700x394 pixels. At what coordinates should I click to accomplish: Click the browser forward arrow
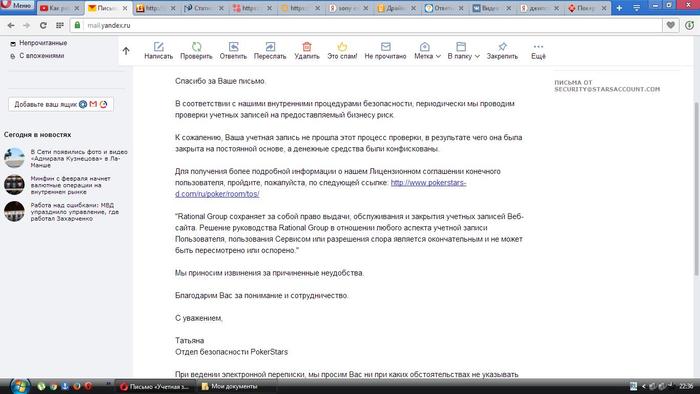pos(26,25)
